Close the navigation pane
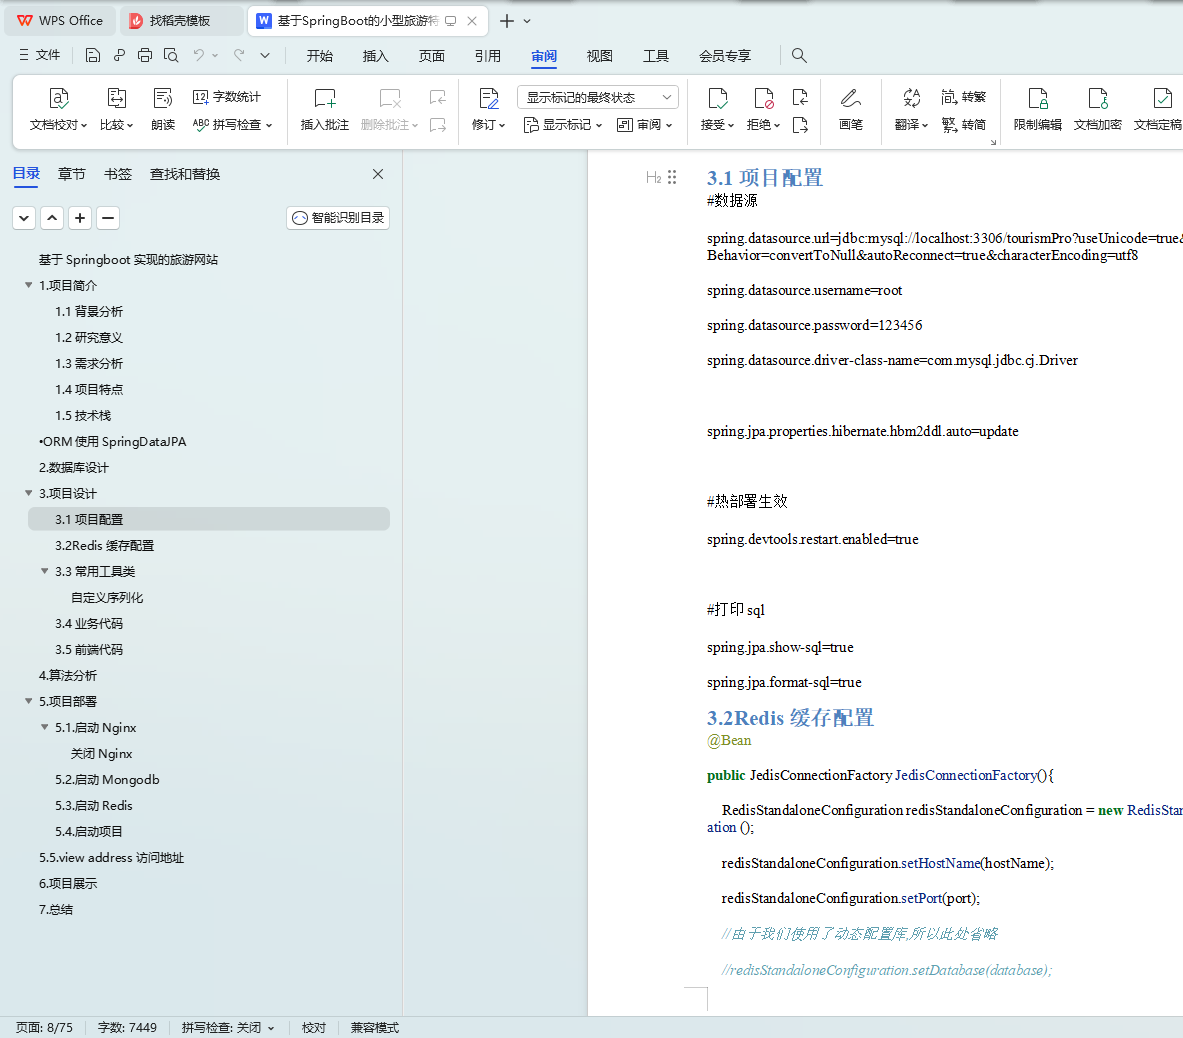Screen dimensions: 1183x1038 tap(378, 174)
